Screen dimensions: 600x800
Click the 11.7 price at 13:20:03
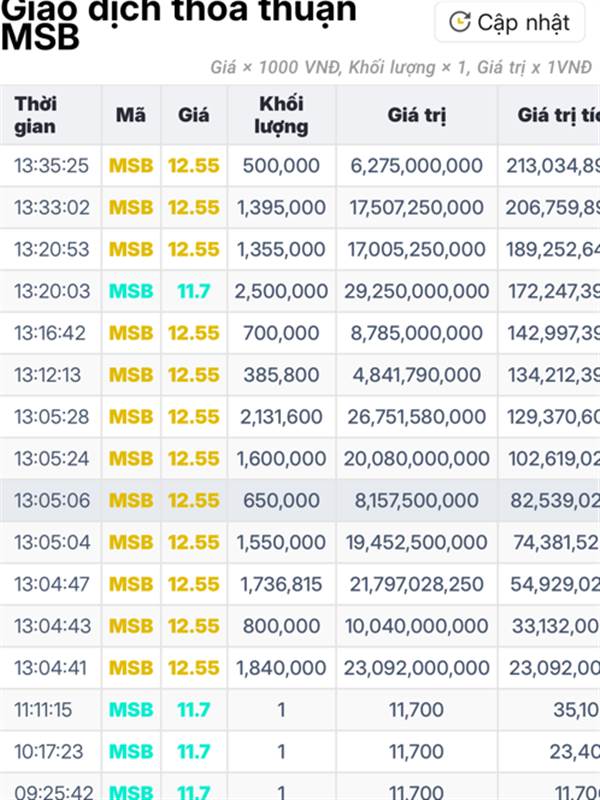coord(193,291)
